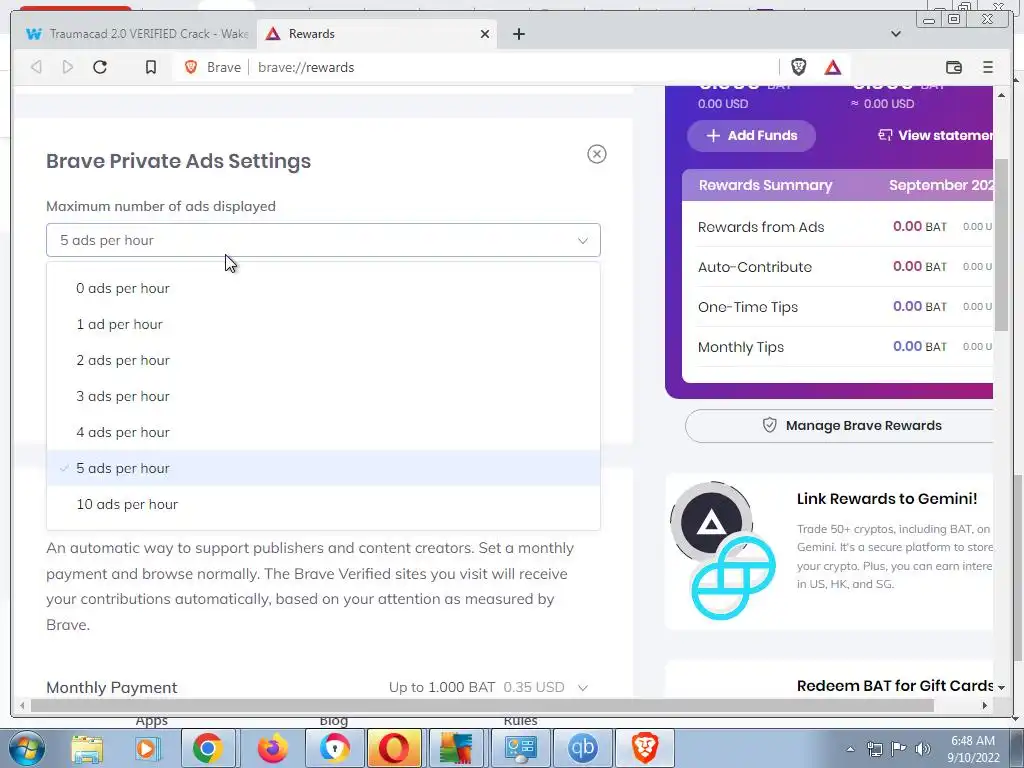Open View statement link

click(x=935, y=135)
